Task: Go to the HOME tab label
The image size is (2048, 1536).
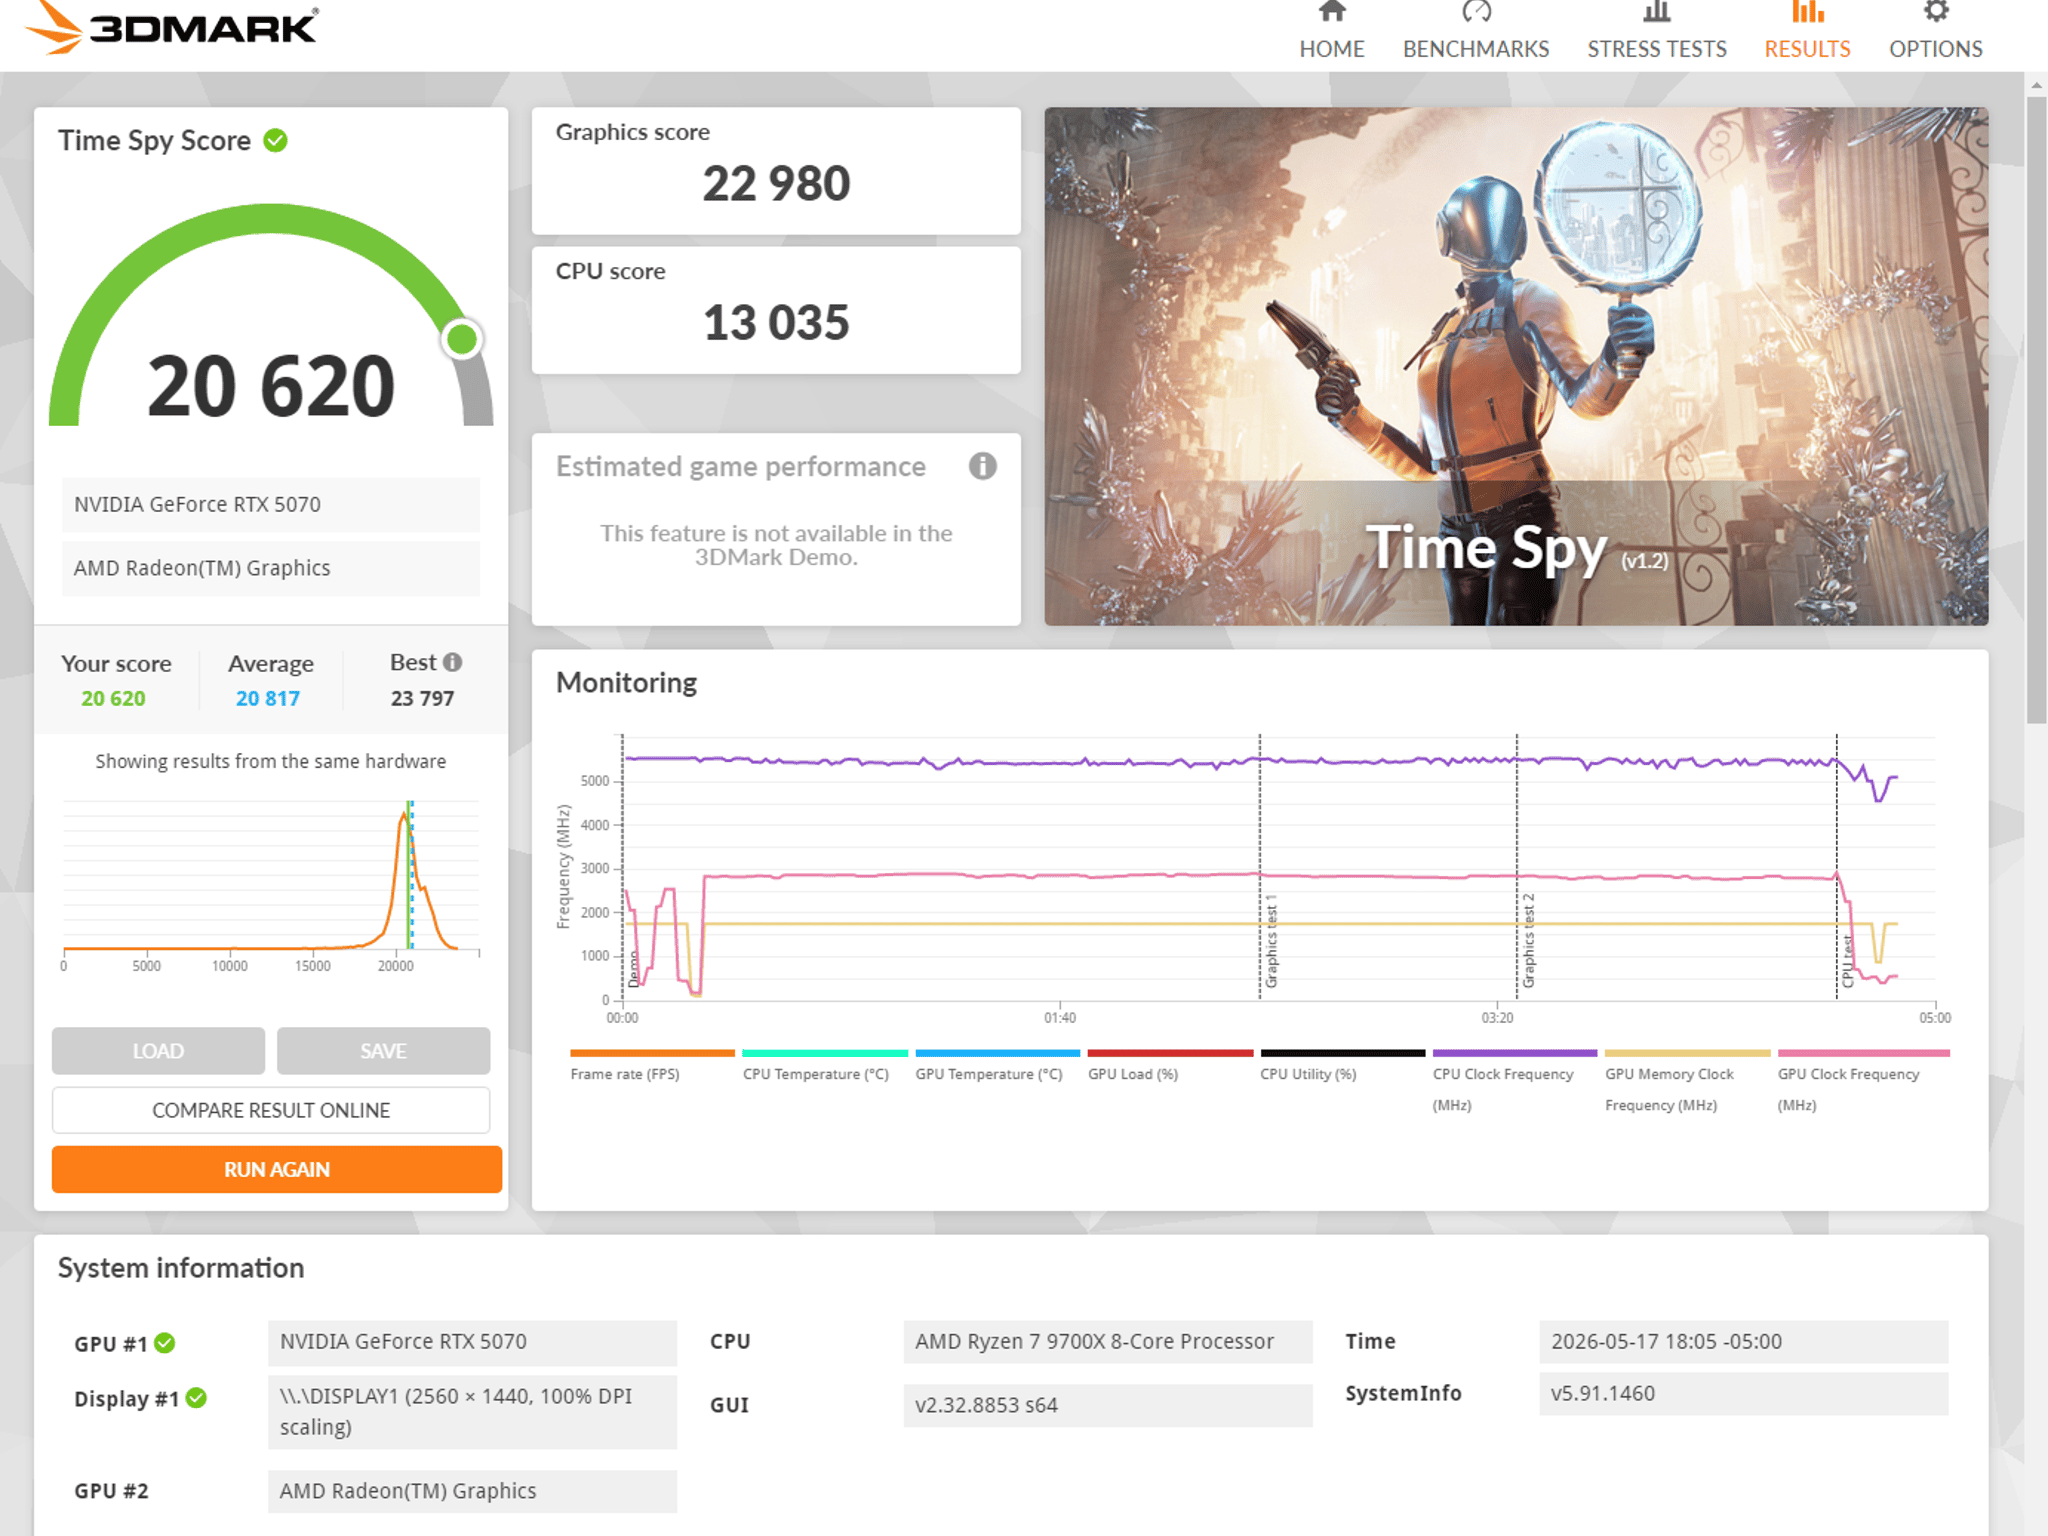Action: pyautogui.click(x=1332, y=49)
